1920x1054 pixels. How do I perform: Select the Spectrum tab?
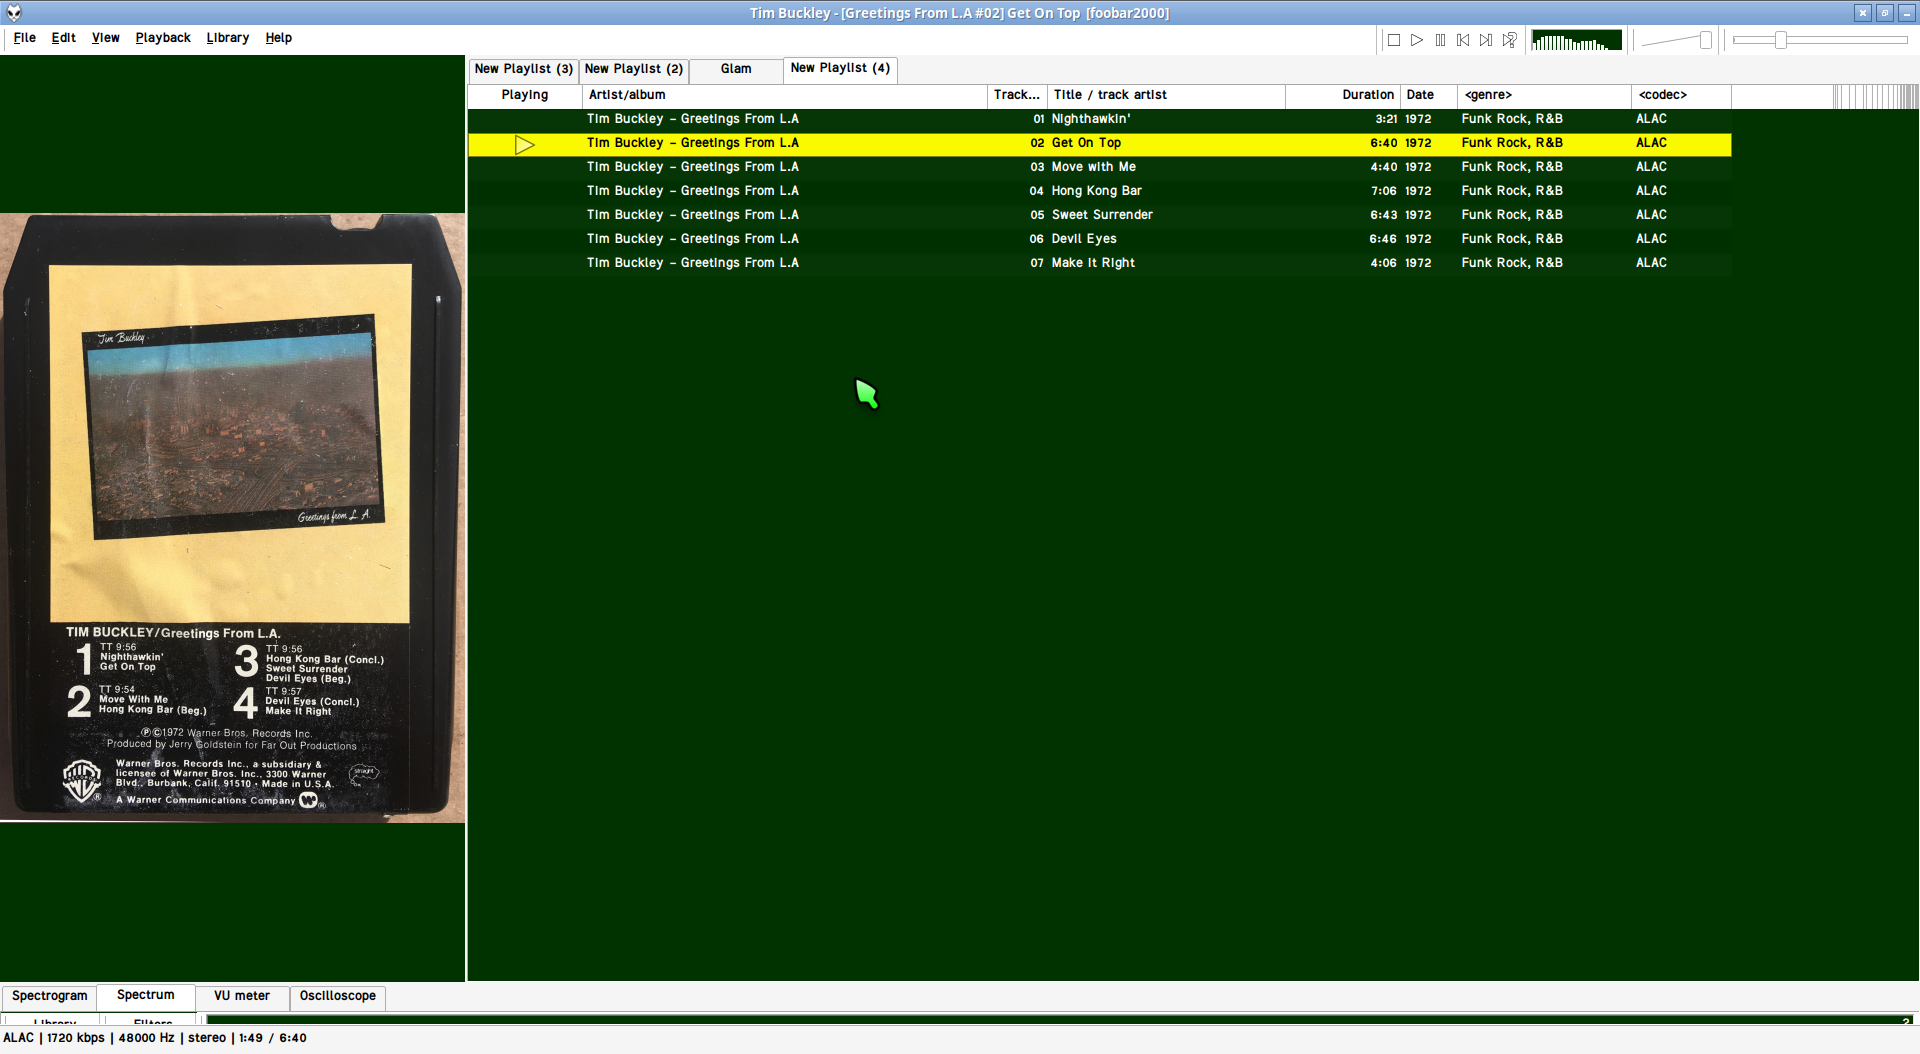pos(146,995)
